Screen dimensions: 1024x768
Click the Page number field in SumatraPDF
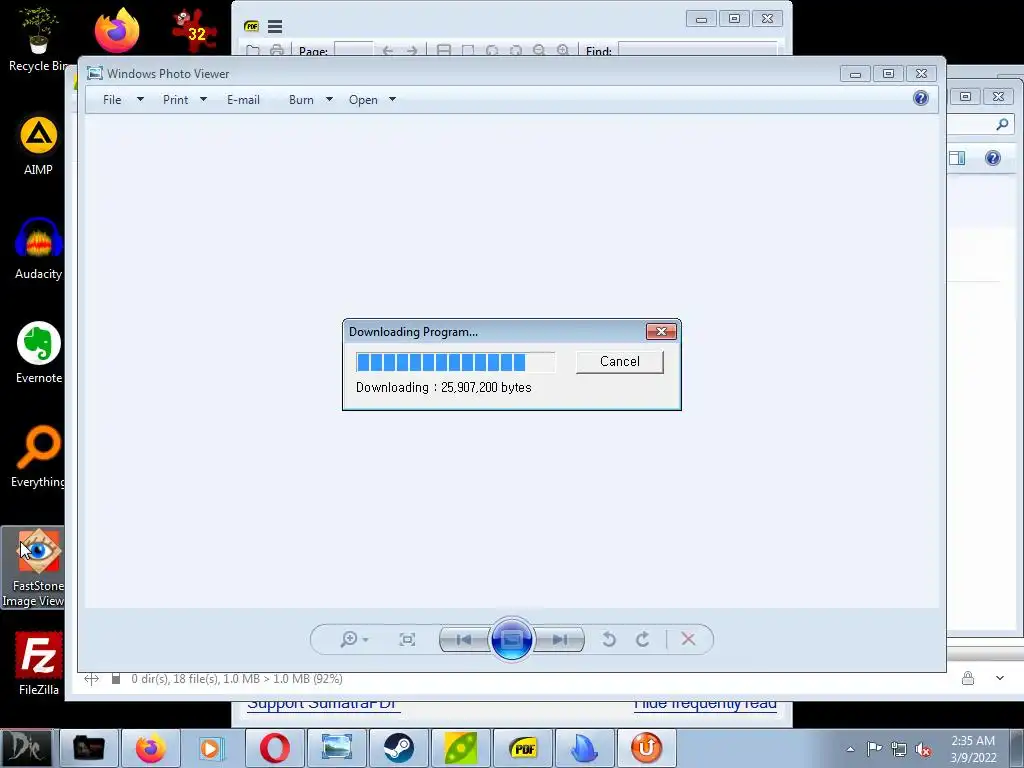(353, 50)
